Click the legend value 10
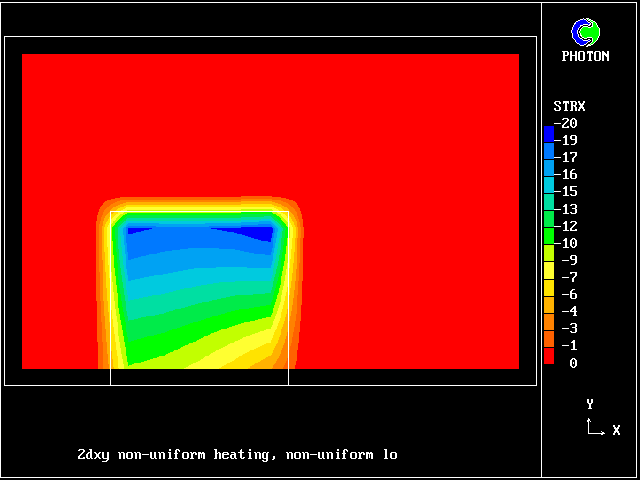 tap(569, 243)
